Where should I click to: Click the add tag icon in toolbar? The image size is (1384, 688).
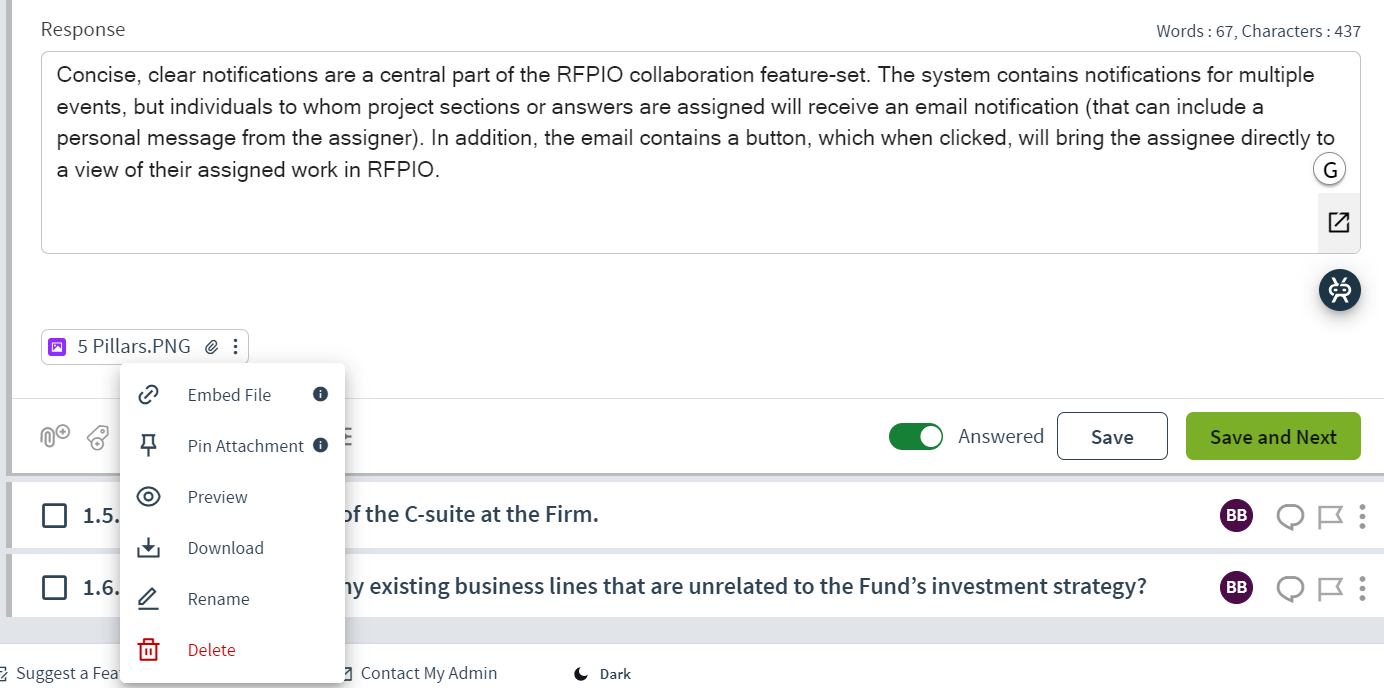click(97, 437)
